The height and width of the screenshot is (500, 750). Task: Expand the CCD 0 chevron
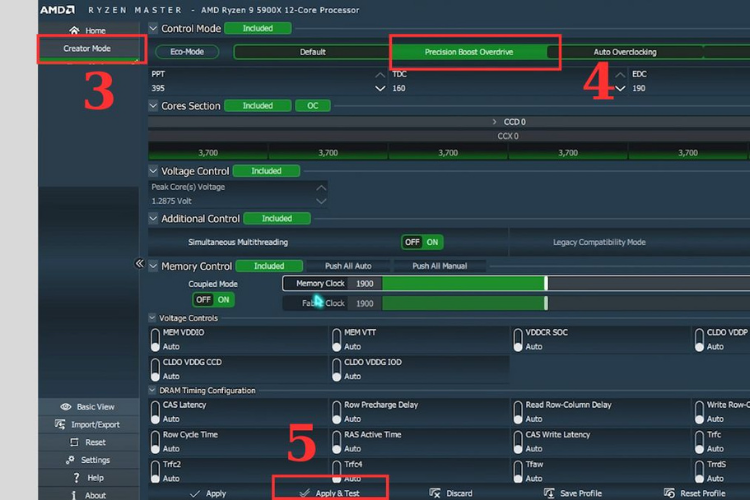(494, 122)
